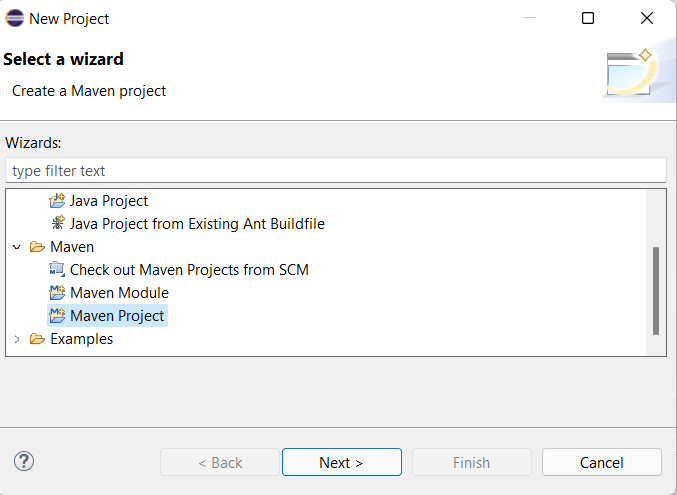This screenshot has height=495, width=677.
Task: Click the Maven folder icon
Action: tap(38, 247)
